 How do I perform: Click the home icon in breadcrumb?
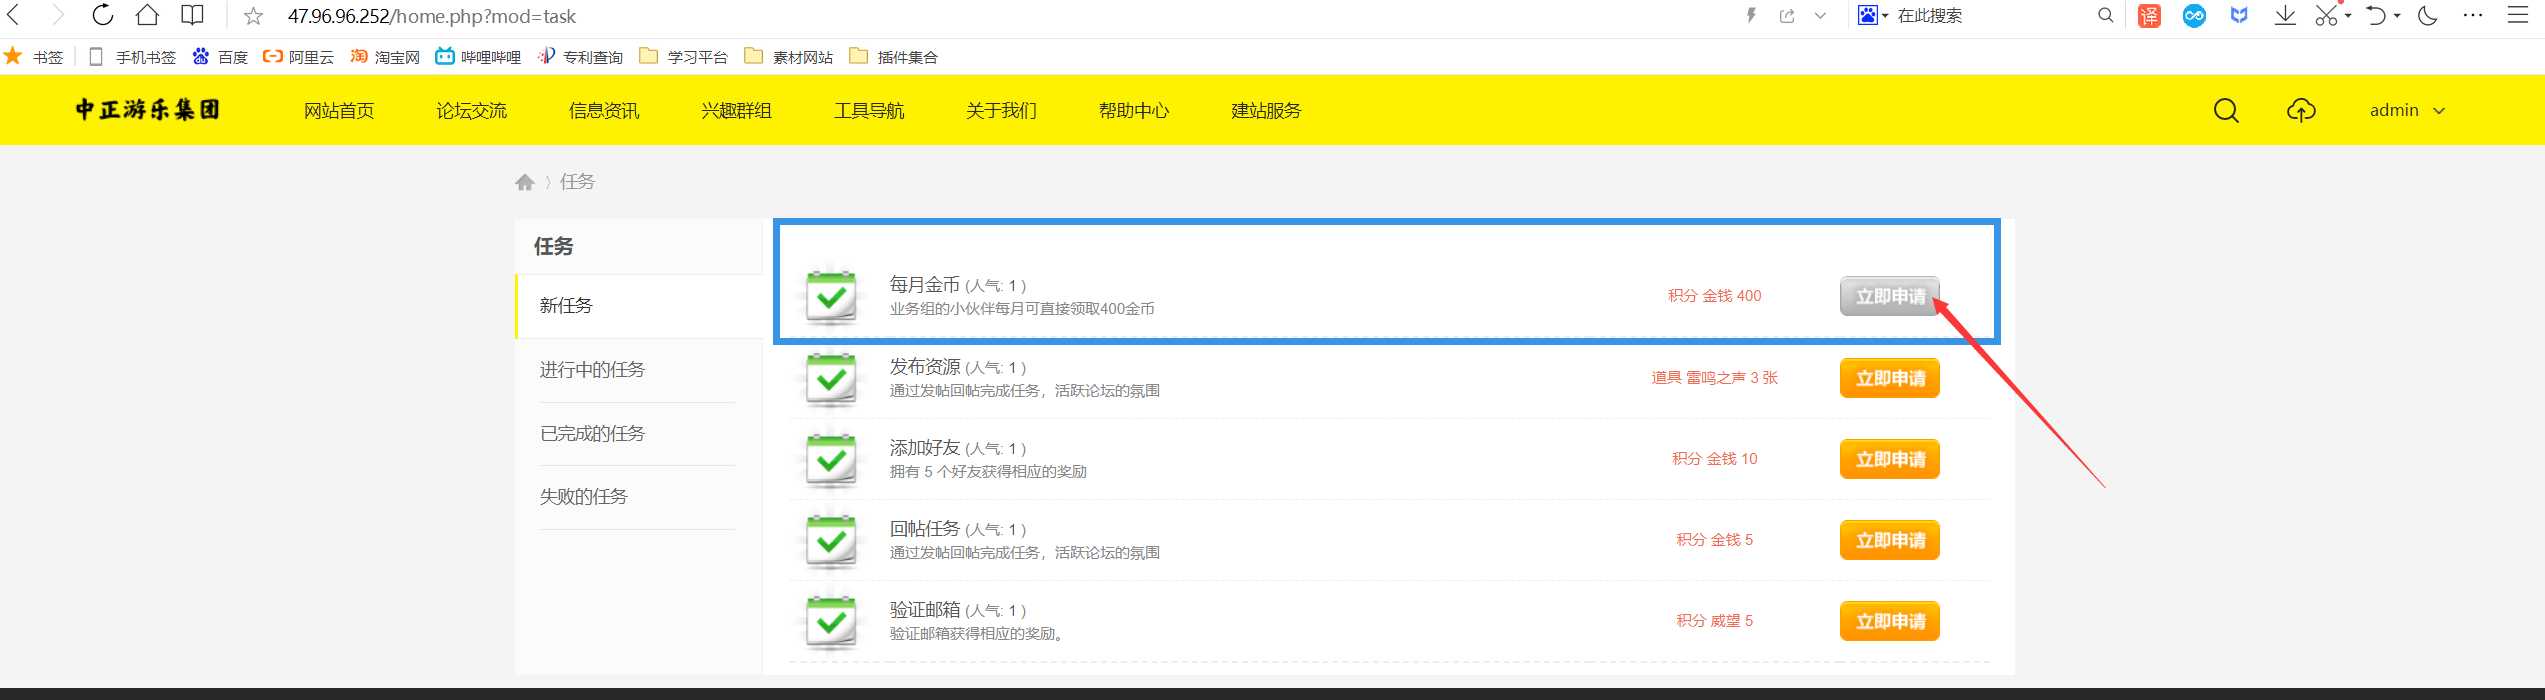(x=525, y=182)
